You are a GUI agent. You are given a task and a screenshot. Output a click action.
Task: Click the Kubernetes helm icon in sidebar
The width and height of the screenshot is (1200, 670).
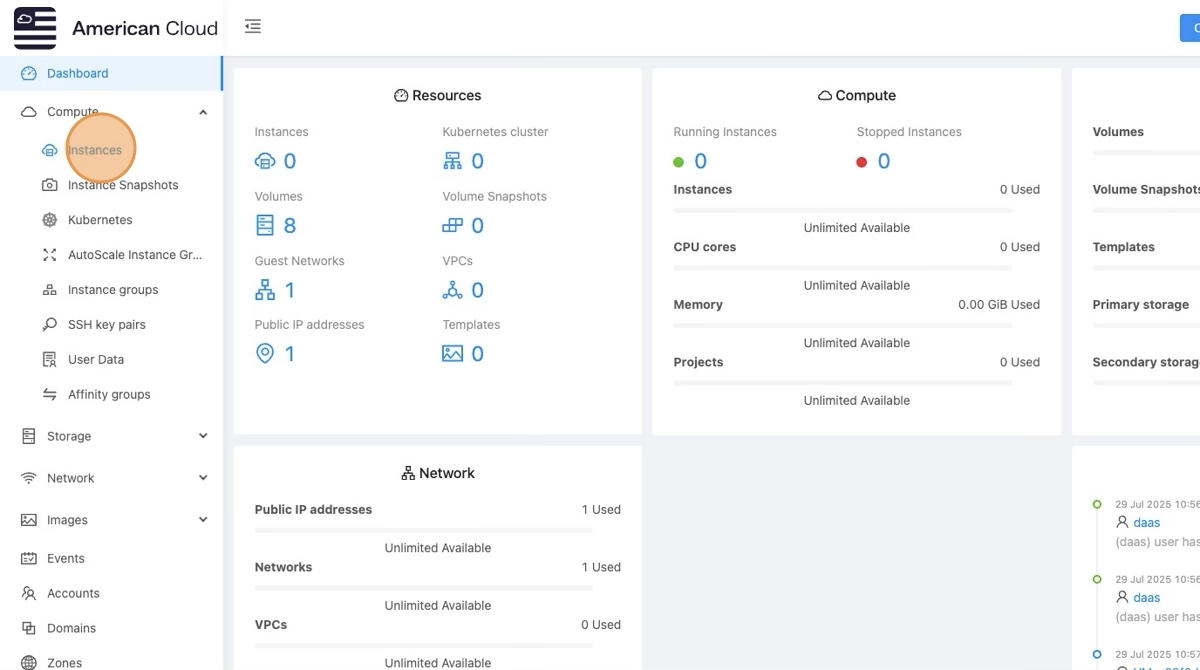(x=49, y=220)
